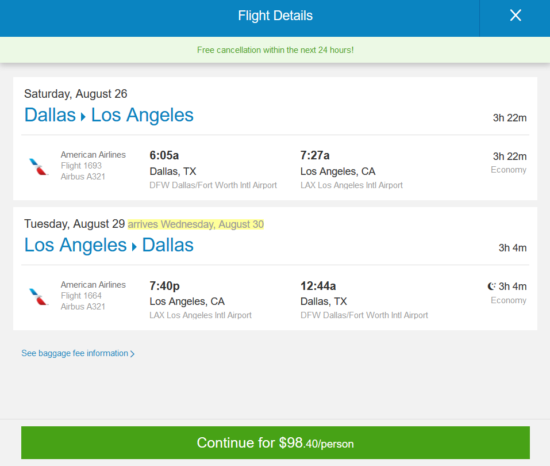Click chevron next to baggage fee information
The width and height of the screenshot is (550, 466).
pos(132,354)
